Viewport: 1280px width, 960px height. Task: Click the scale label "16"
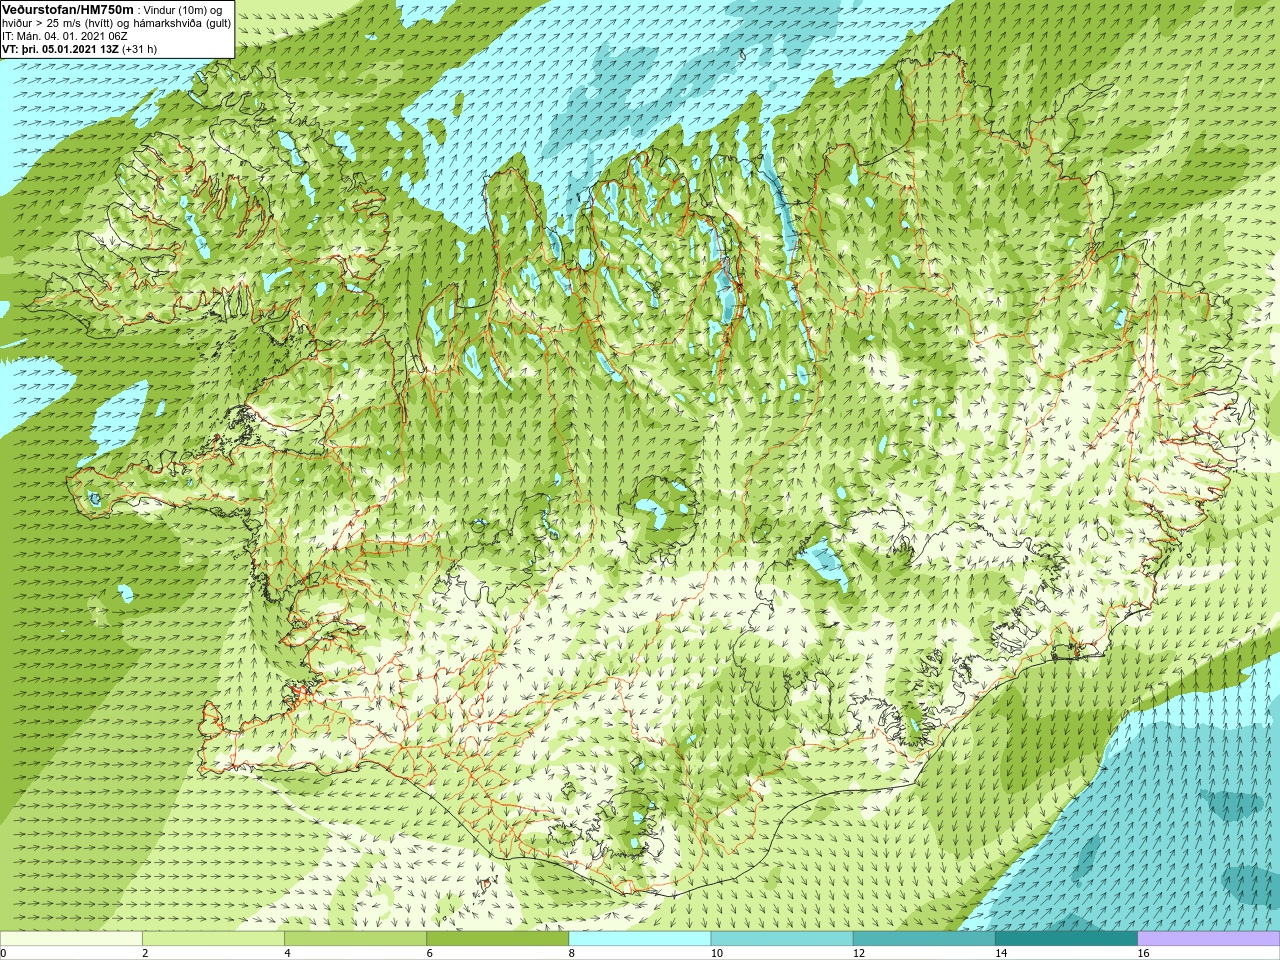(1143, 953)
